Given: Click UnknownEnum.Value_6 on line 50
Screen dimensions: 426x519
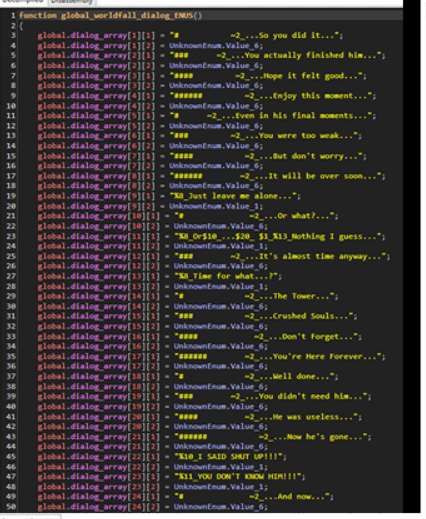Looking at the screenshot, I should click(x=218, y=507).
